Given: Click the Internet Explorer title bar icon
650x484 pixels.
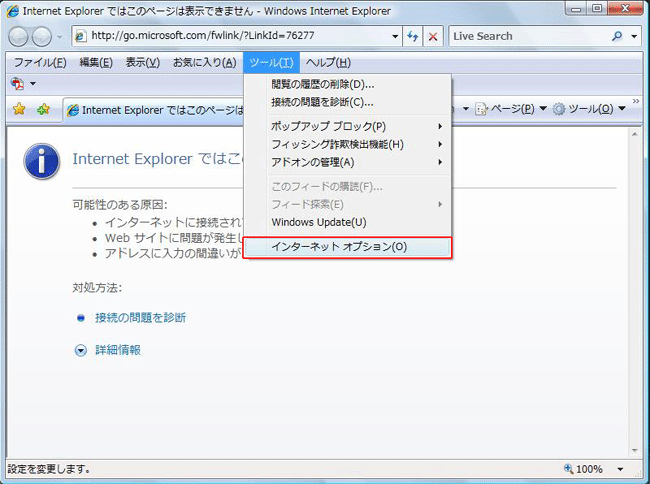Looking at the screenshot, I should 13,11.
